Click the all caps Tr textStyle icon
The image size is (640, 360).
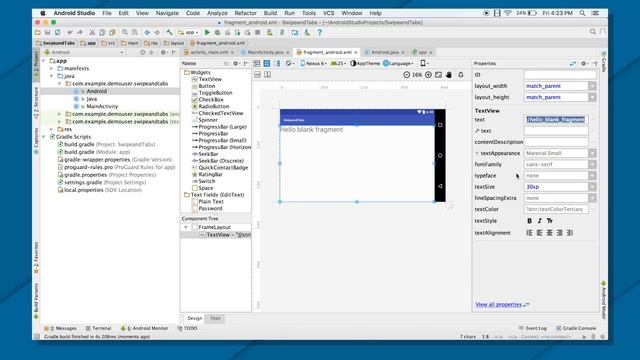[550, 220]
